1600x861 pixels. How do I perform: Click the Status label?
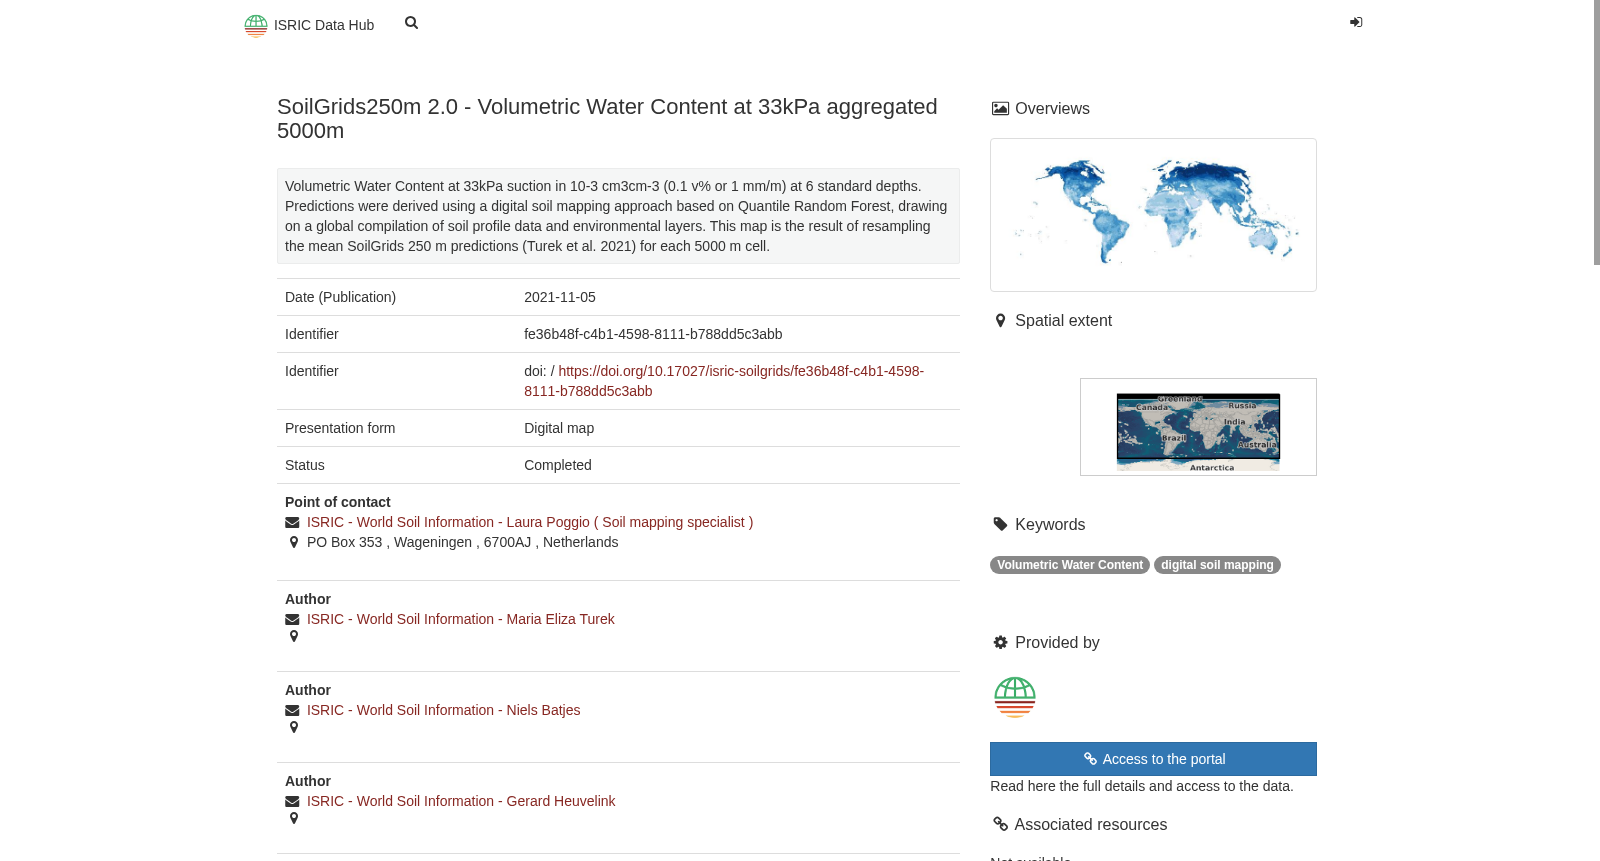click(x=305, y=465)
